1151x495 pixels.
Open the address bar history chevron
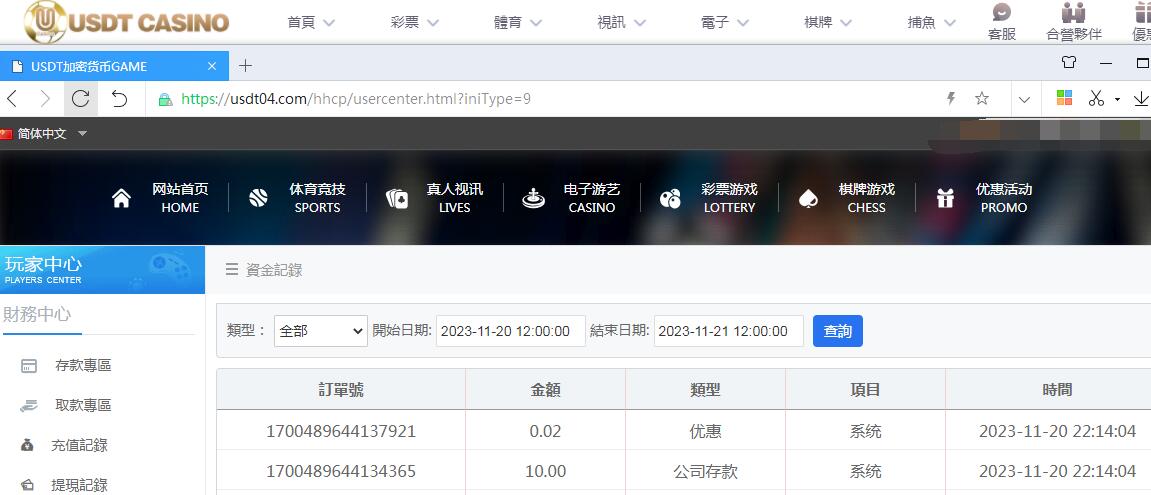(1024, 99)
